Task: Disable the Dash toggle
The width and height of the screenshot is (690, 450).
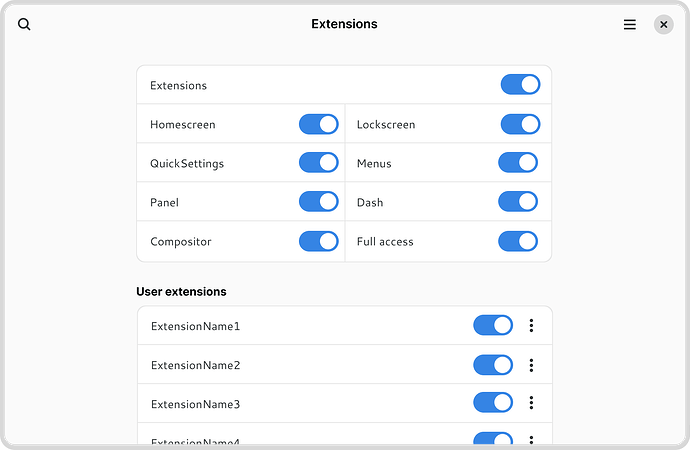Action: coord(518,202)
